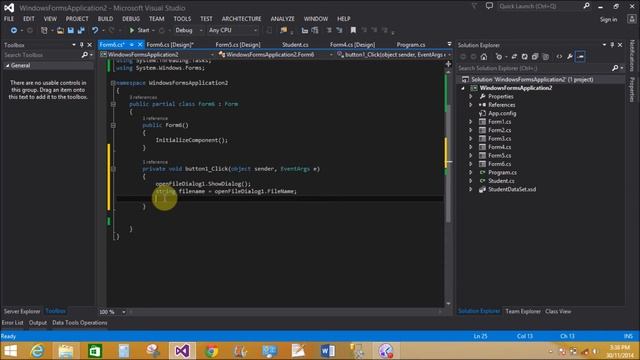
Task: Close the Form6.cs* editor tab
Action: (140, 44)
